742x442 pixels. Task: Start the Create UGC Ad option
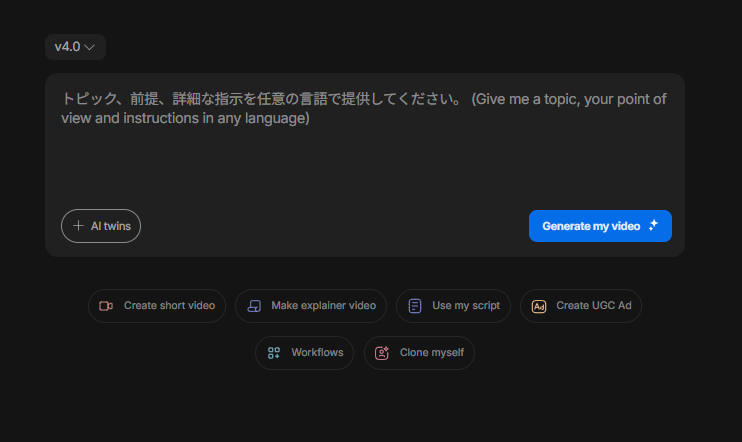coord(581,306)
